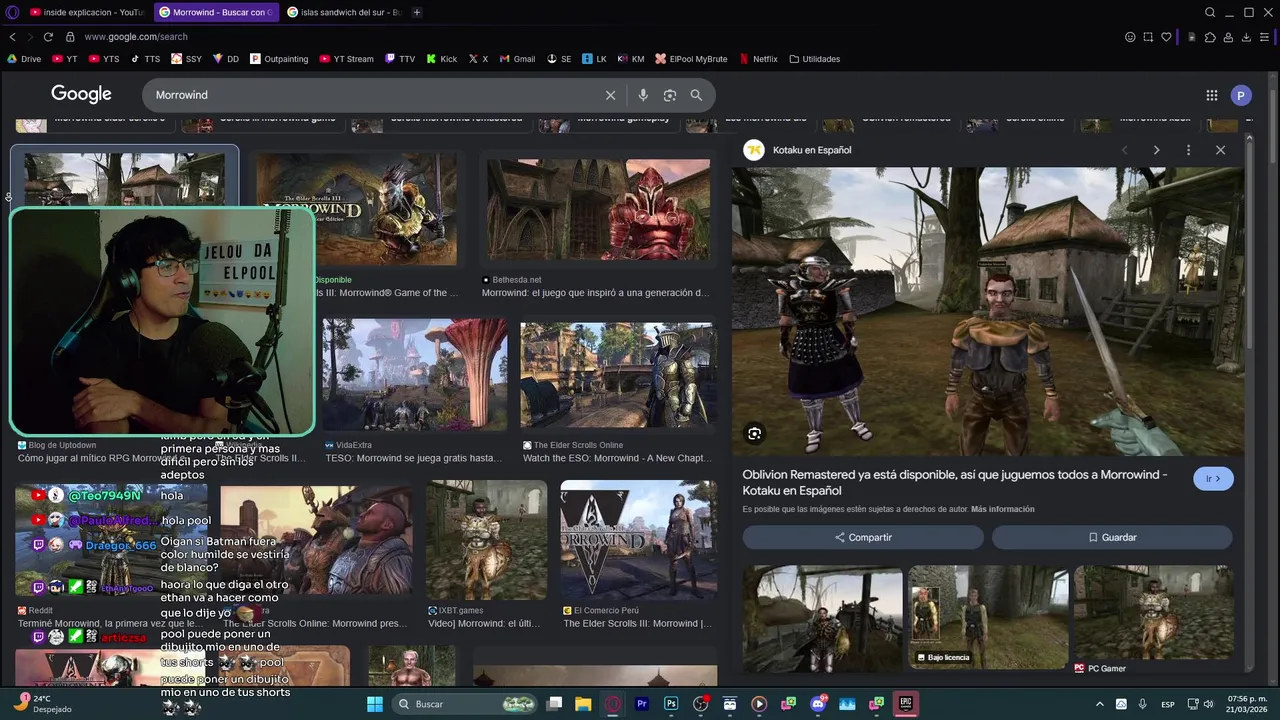Open the Kick bookmark
This screenshot has height=720, width=1280.
442,59
